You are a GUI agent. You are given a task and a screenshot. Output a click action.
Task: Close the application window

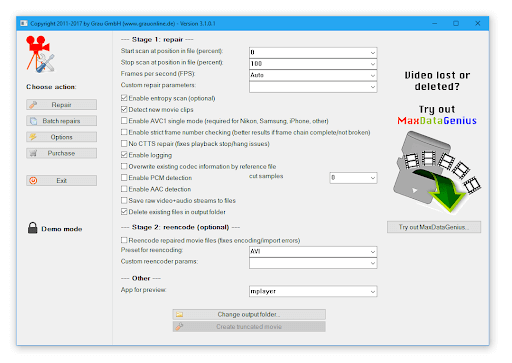pos(477,23)
